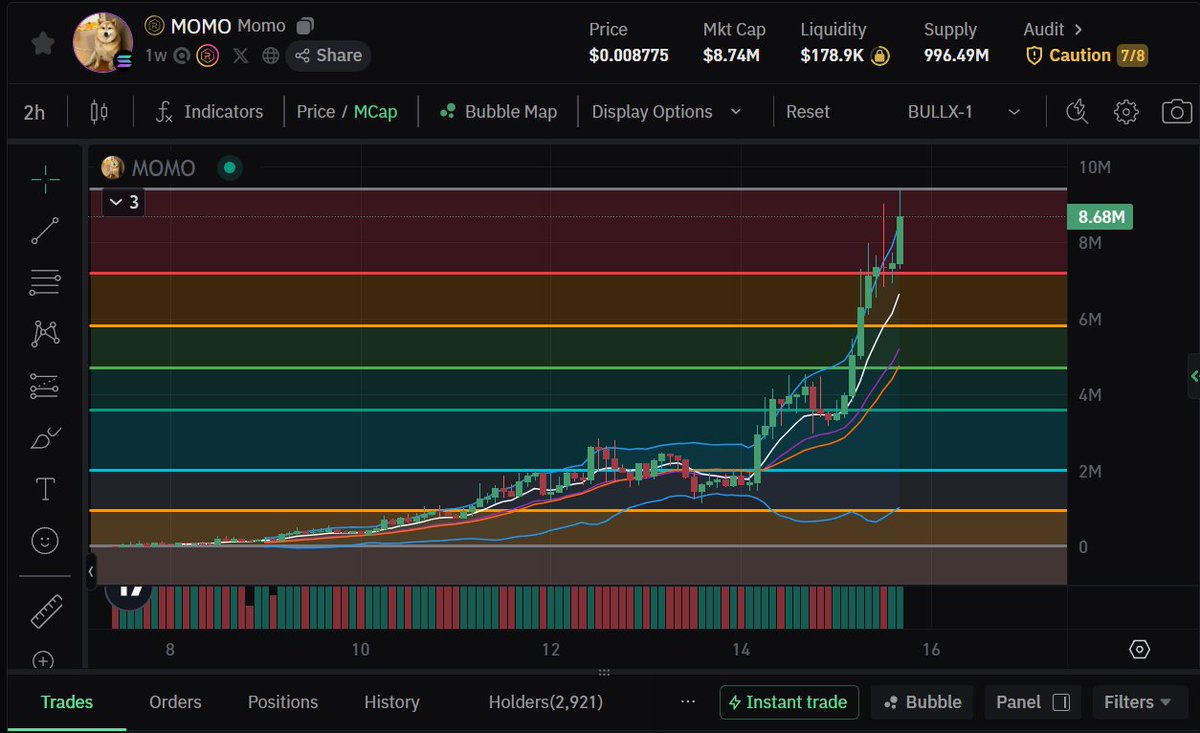Switch to the History tab

(x=392, y=702)
